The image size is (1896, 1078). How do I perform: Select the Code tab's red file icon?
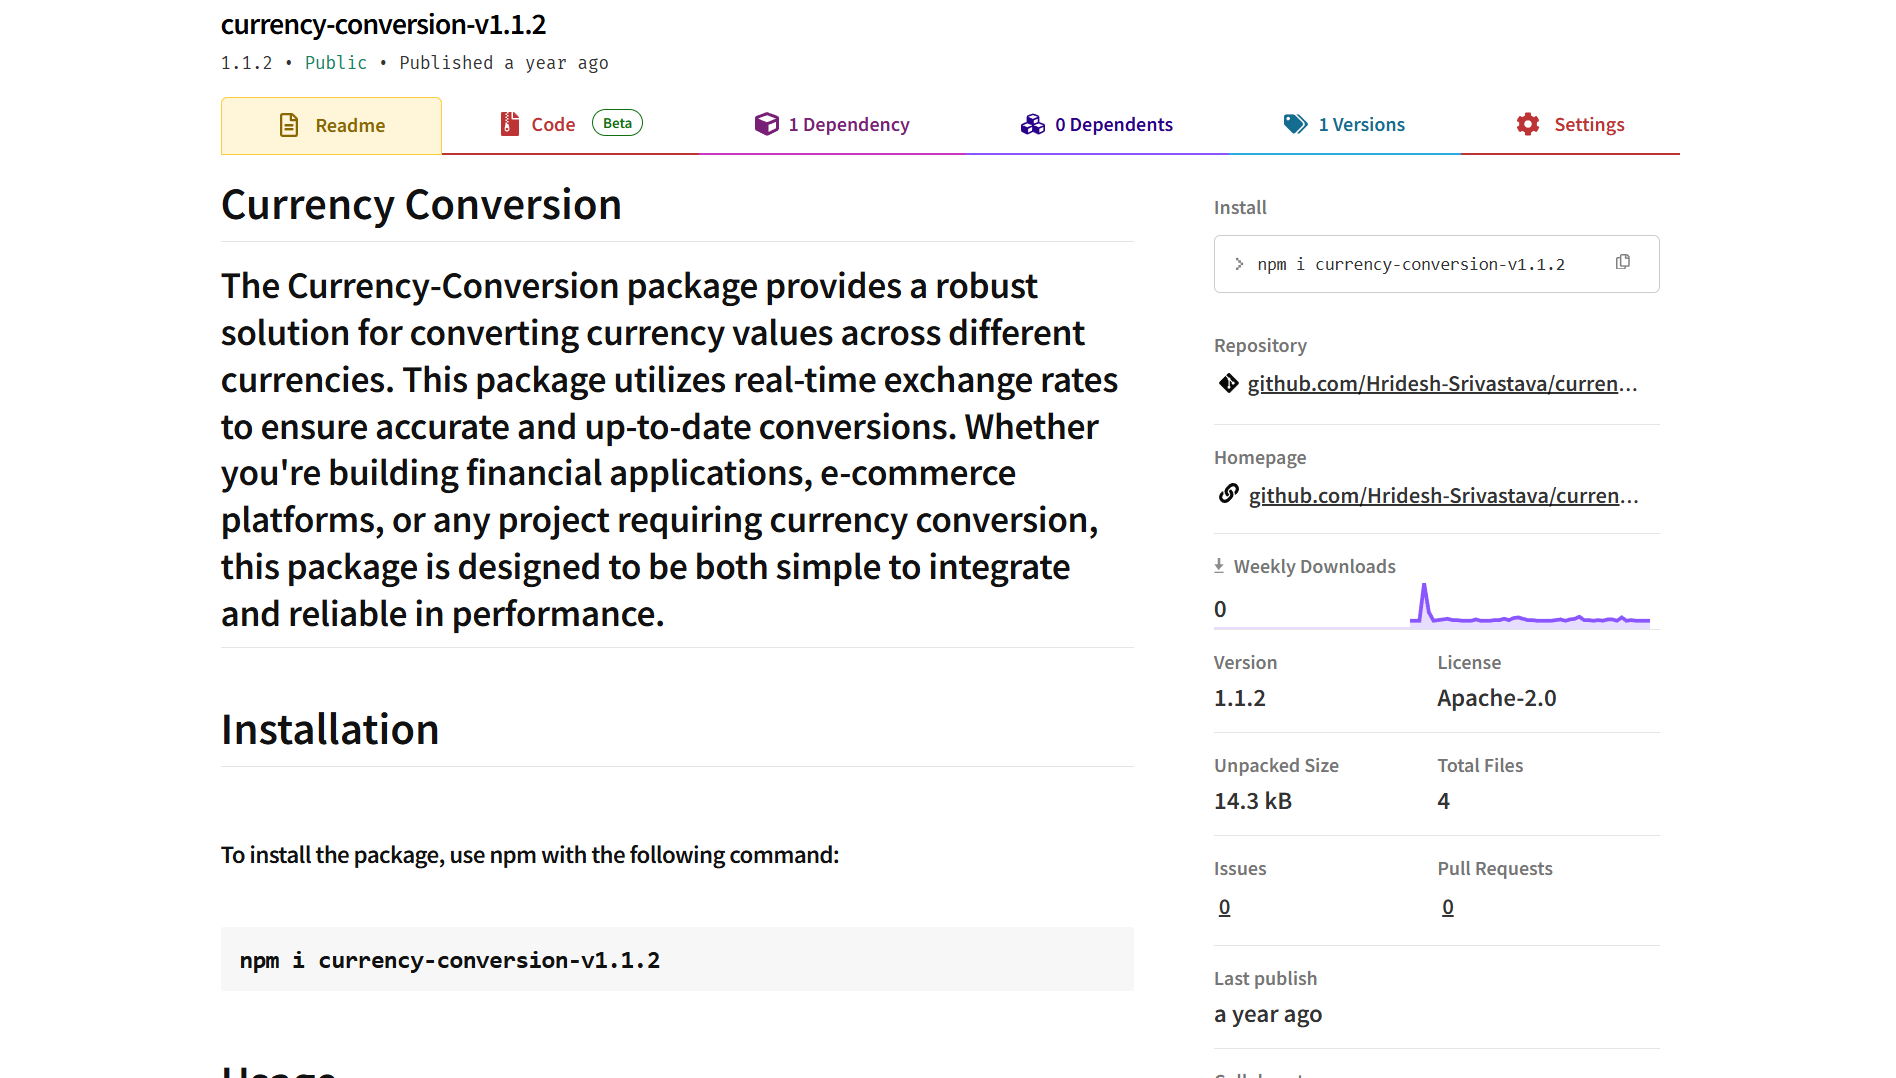tap(510, 123)
